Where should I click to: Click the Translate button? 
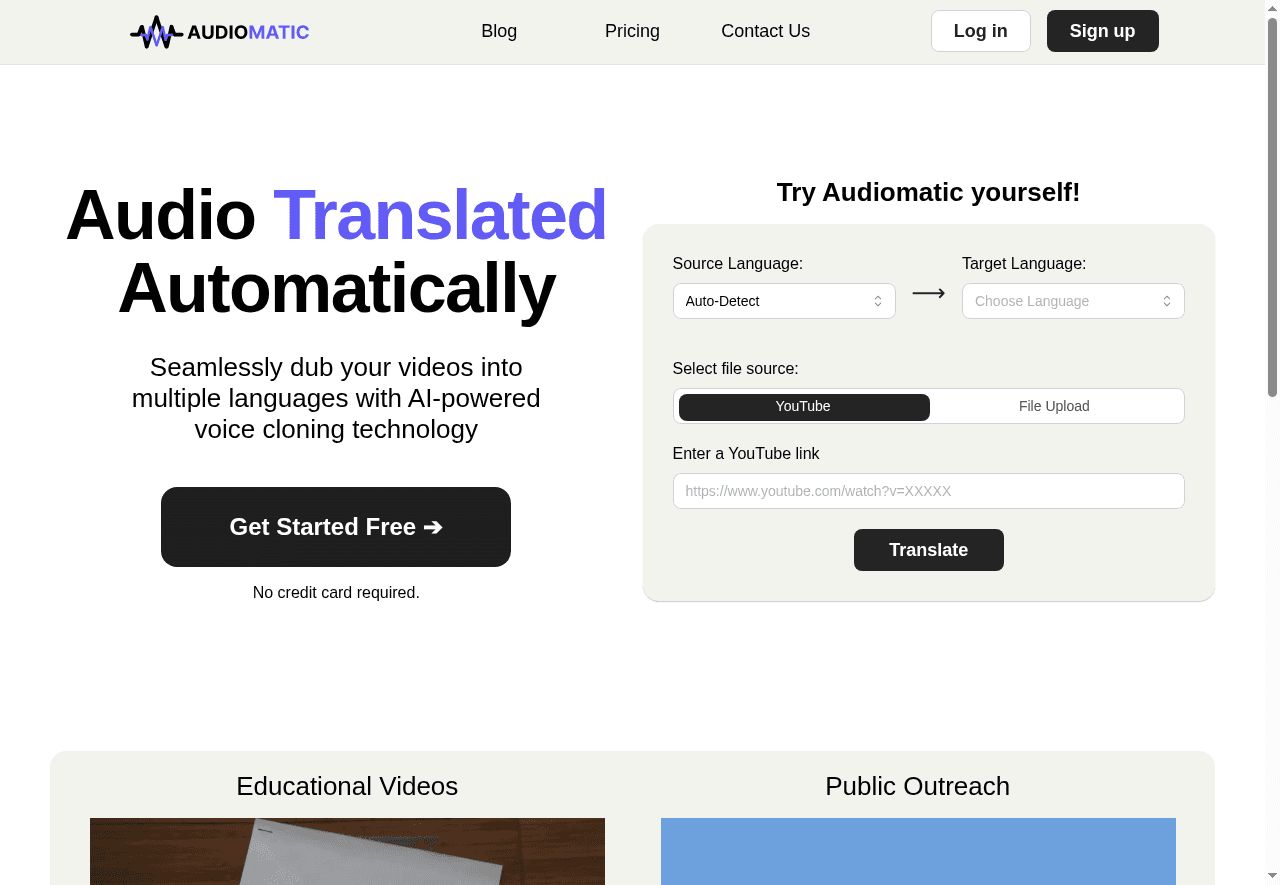click(928, 550)
